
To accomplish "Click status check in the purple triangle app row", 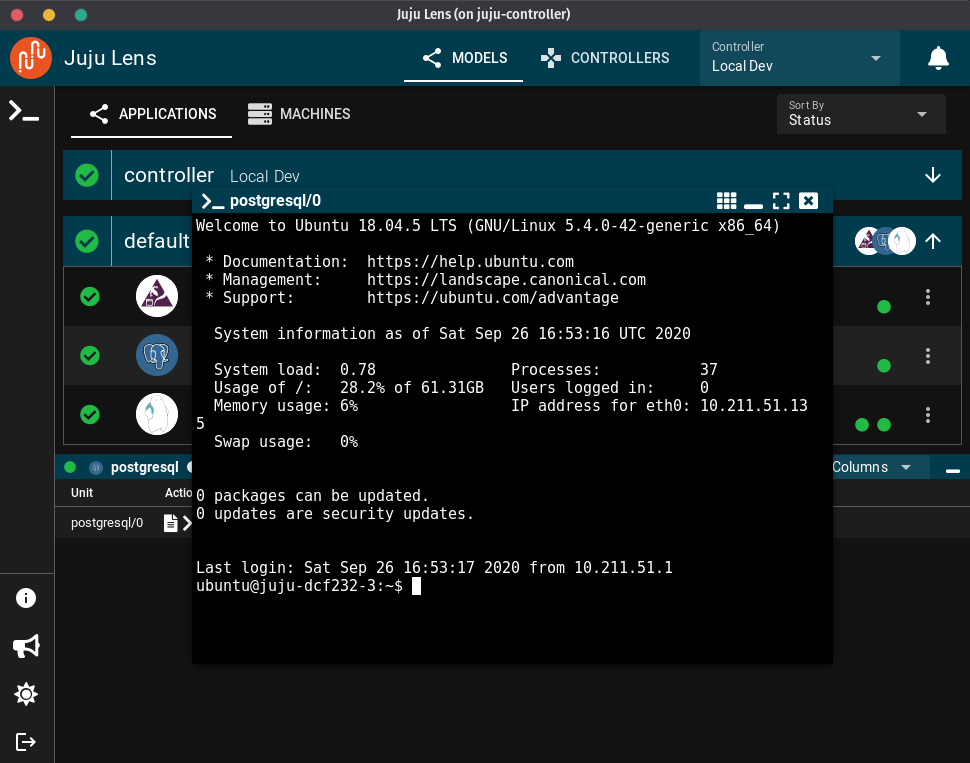I will pyautogui.click(x=90, y=296).
